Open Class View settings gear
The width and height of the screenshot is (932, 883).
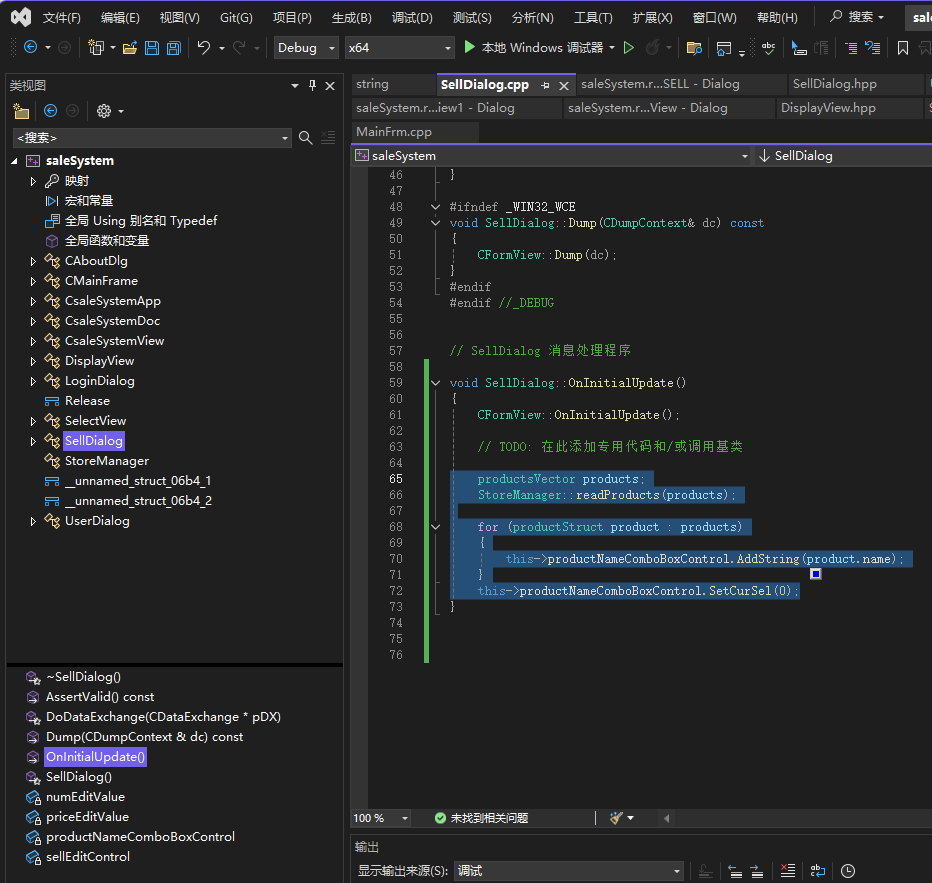104,111
